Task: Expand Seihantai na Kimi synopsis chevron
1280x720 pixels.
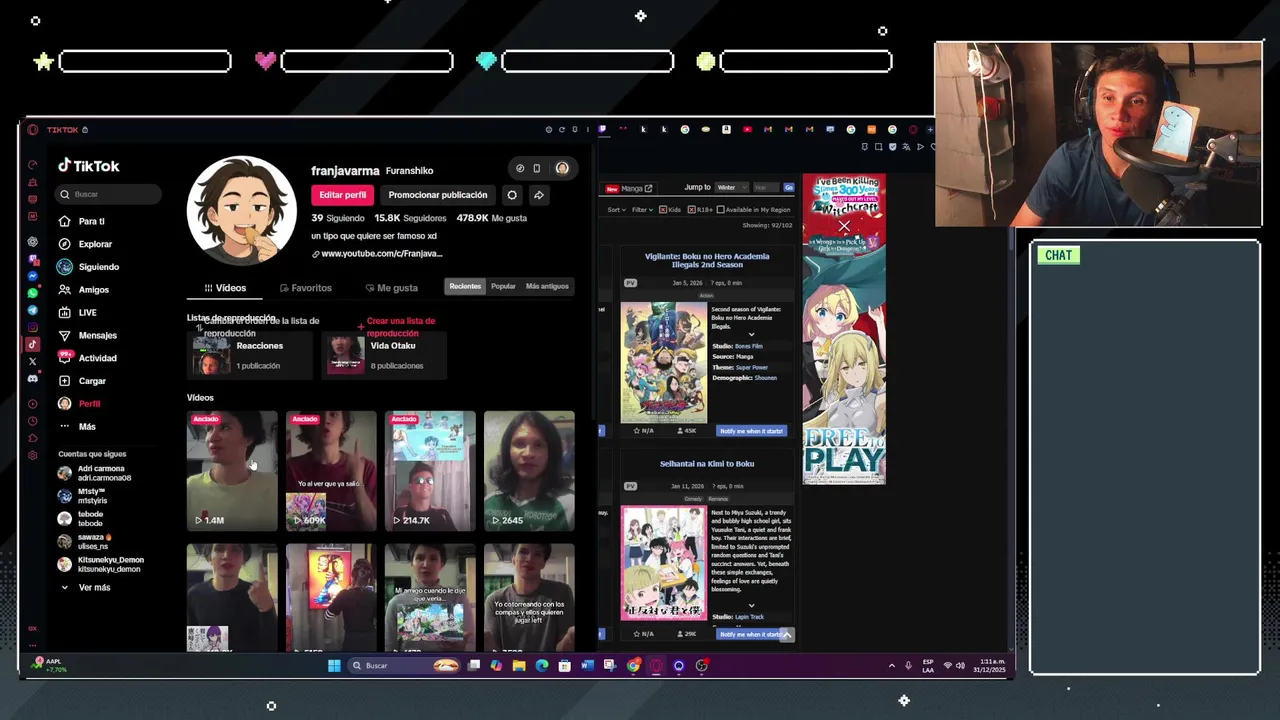Action: pyautogui.click(x=751, y=605)
